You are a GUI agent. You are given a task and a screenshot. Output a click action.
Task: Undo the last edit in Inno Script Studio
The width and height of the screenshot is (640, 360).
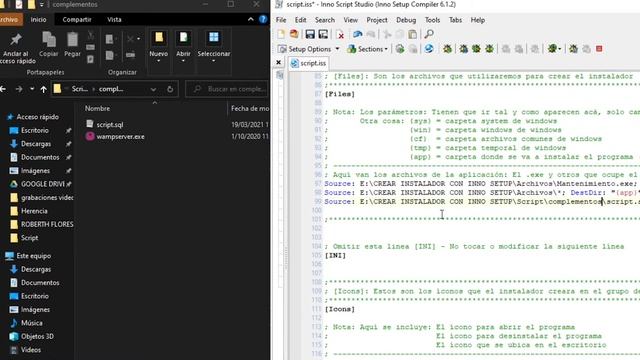(x=358, y=34)
